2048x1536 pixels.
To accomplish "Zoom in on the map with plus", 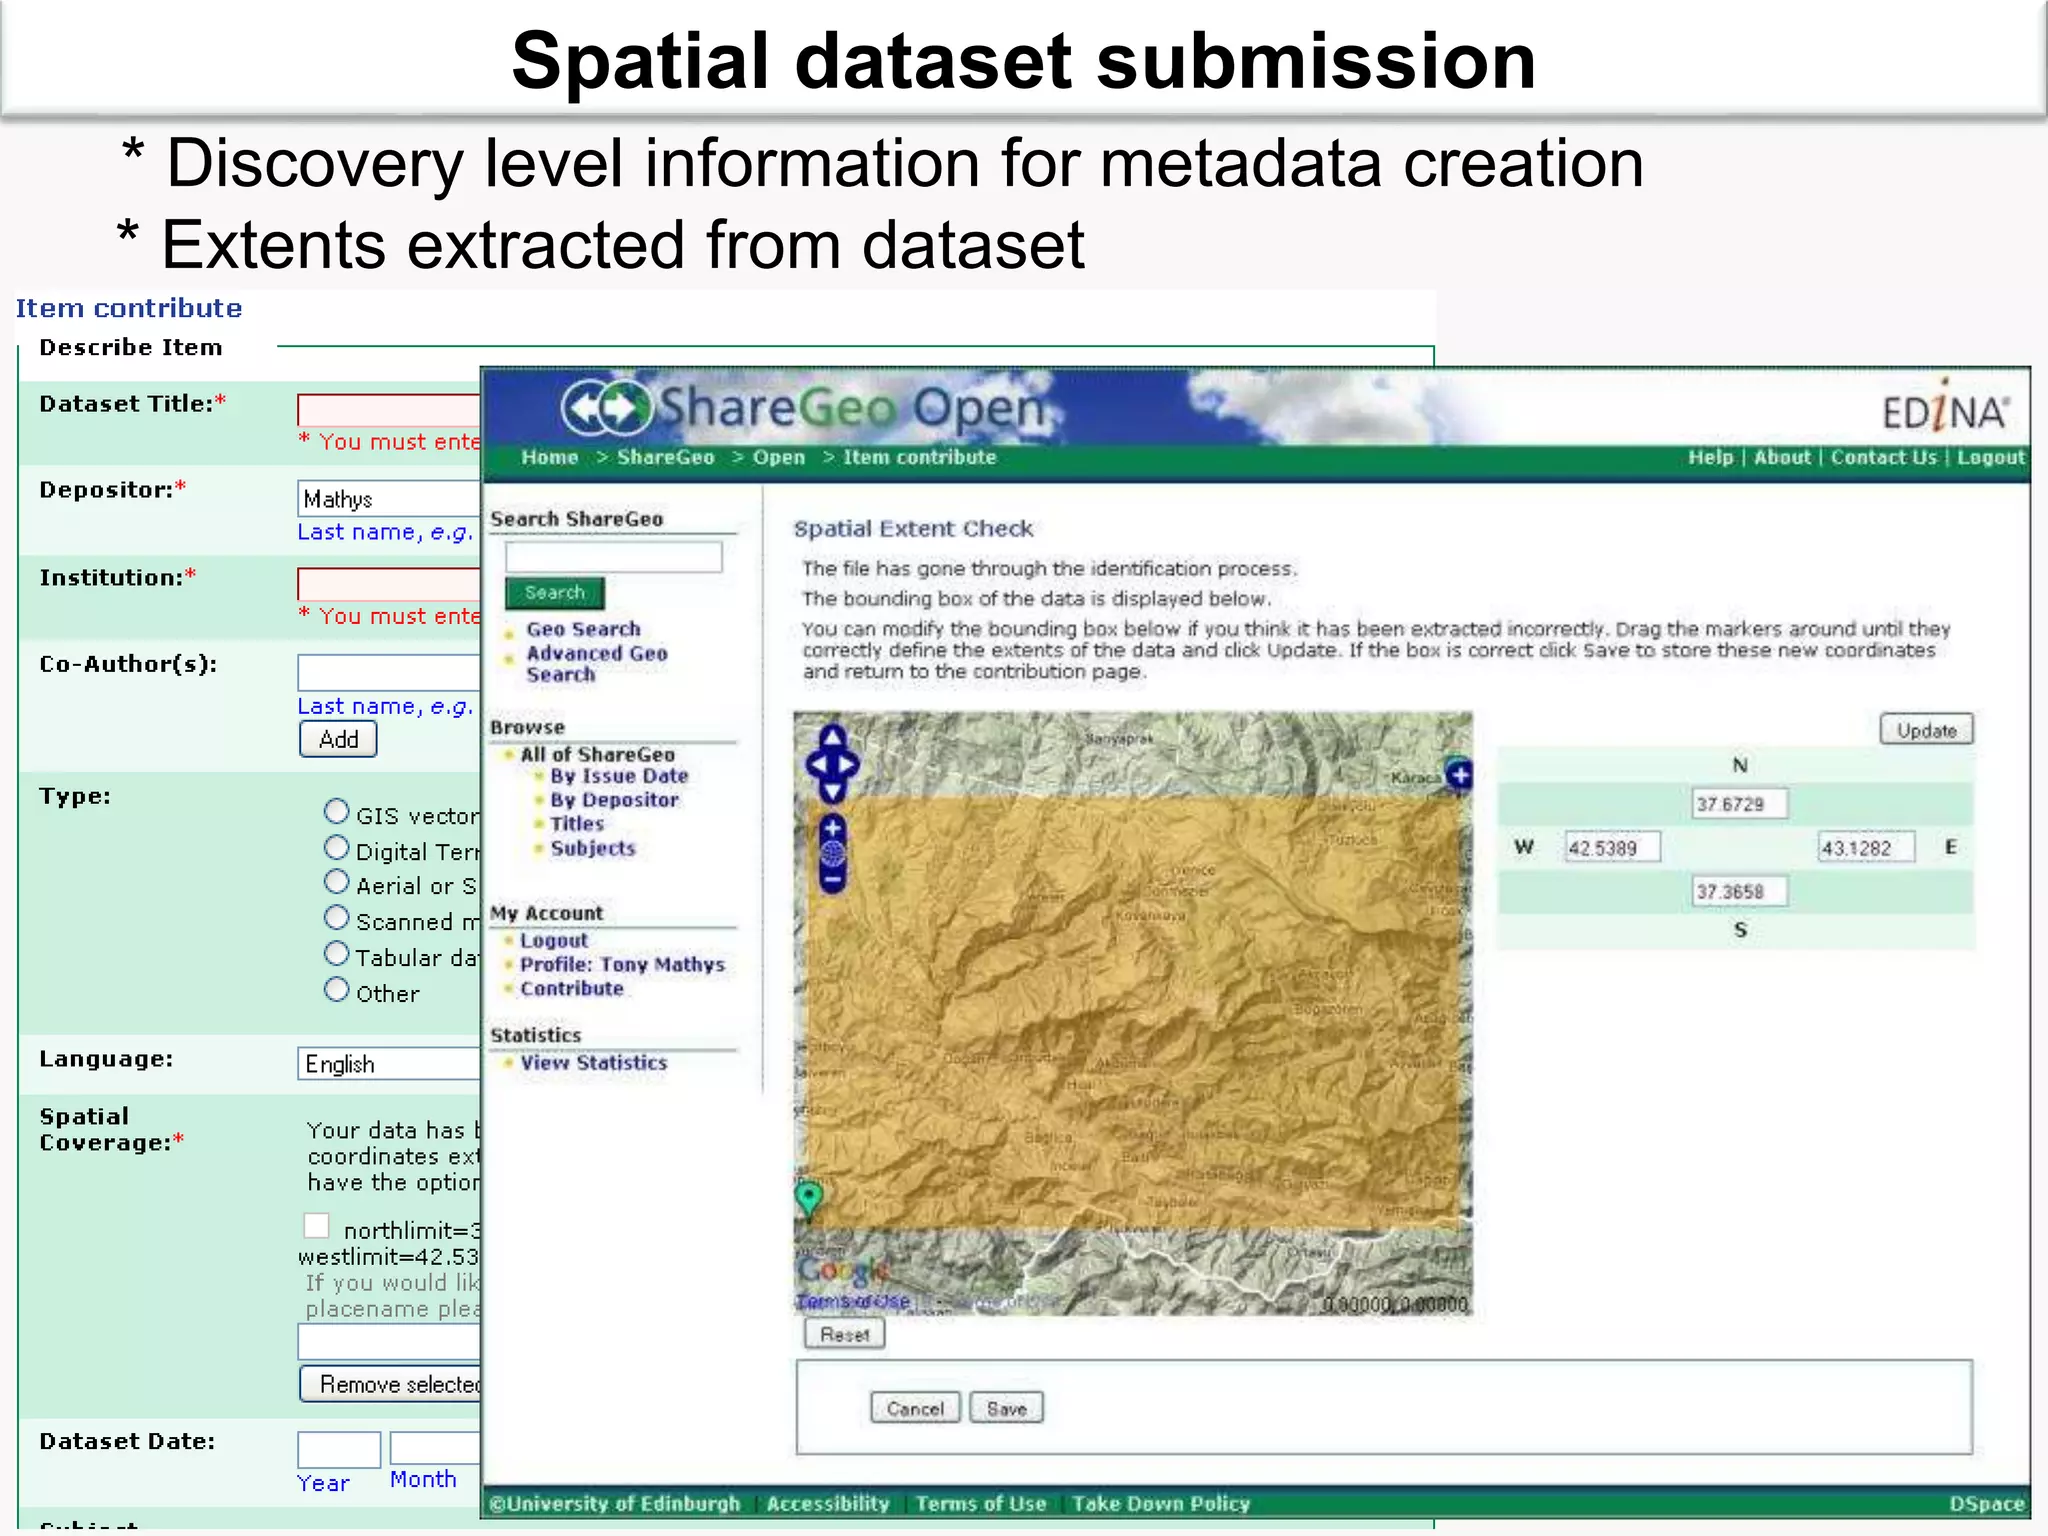I will 833,828.
